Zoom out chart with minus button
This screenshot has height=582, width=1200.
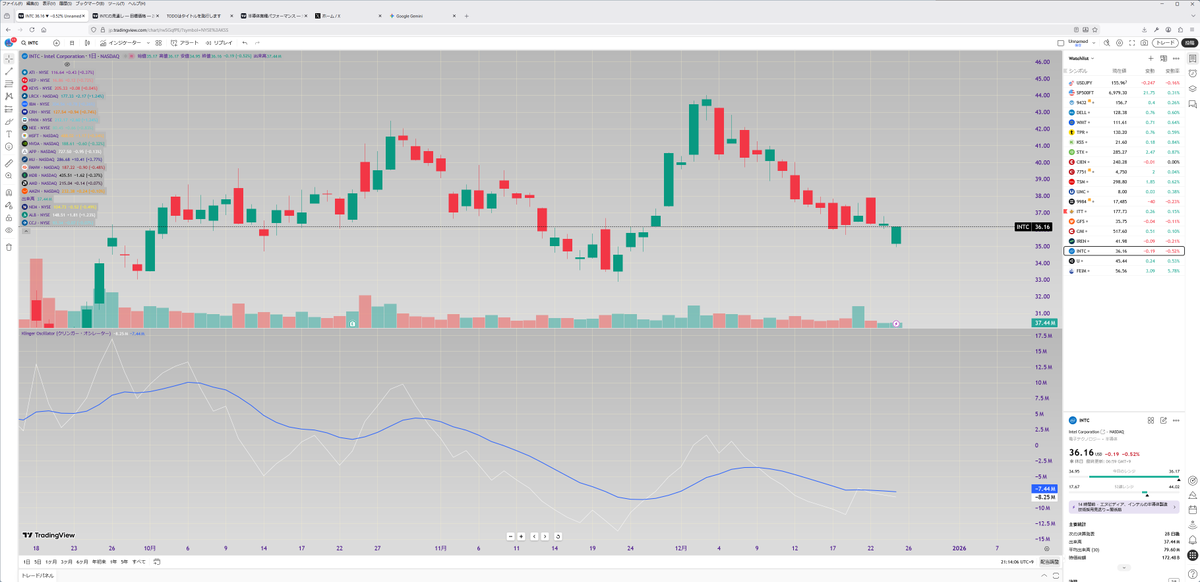[x=510, y=536]
